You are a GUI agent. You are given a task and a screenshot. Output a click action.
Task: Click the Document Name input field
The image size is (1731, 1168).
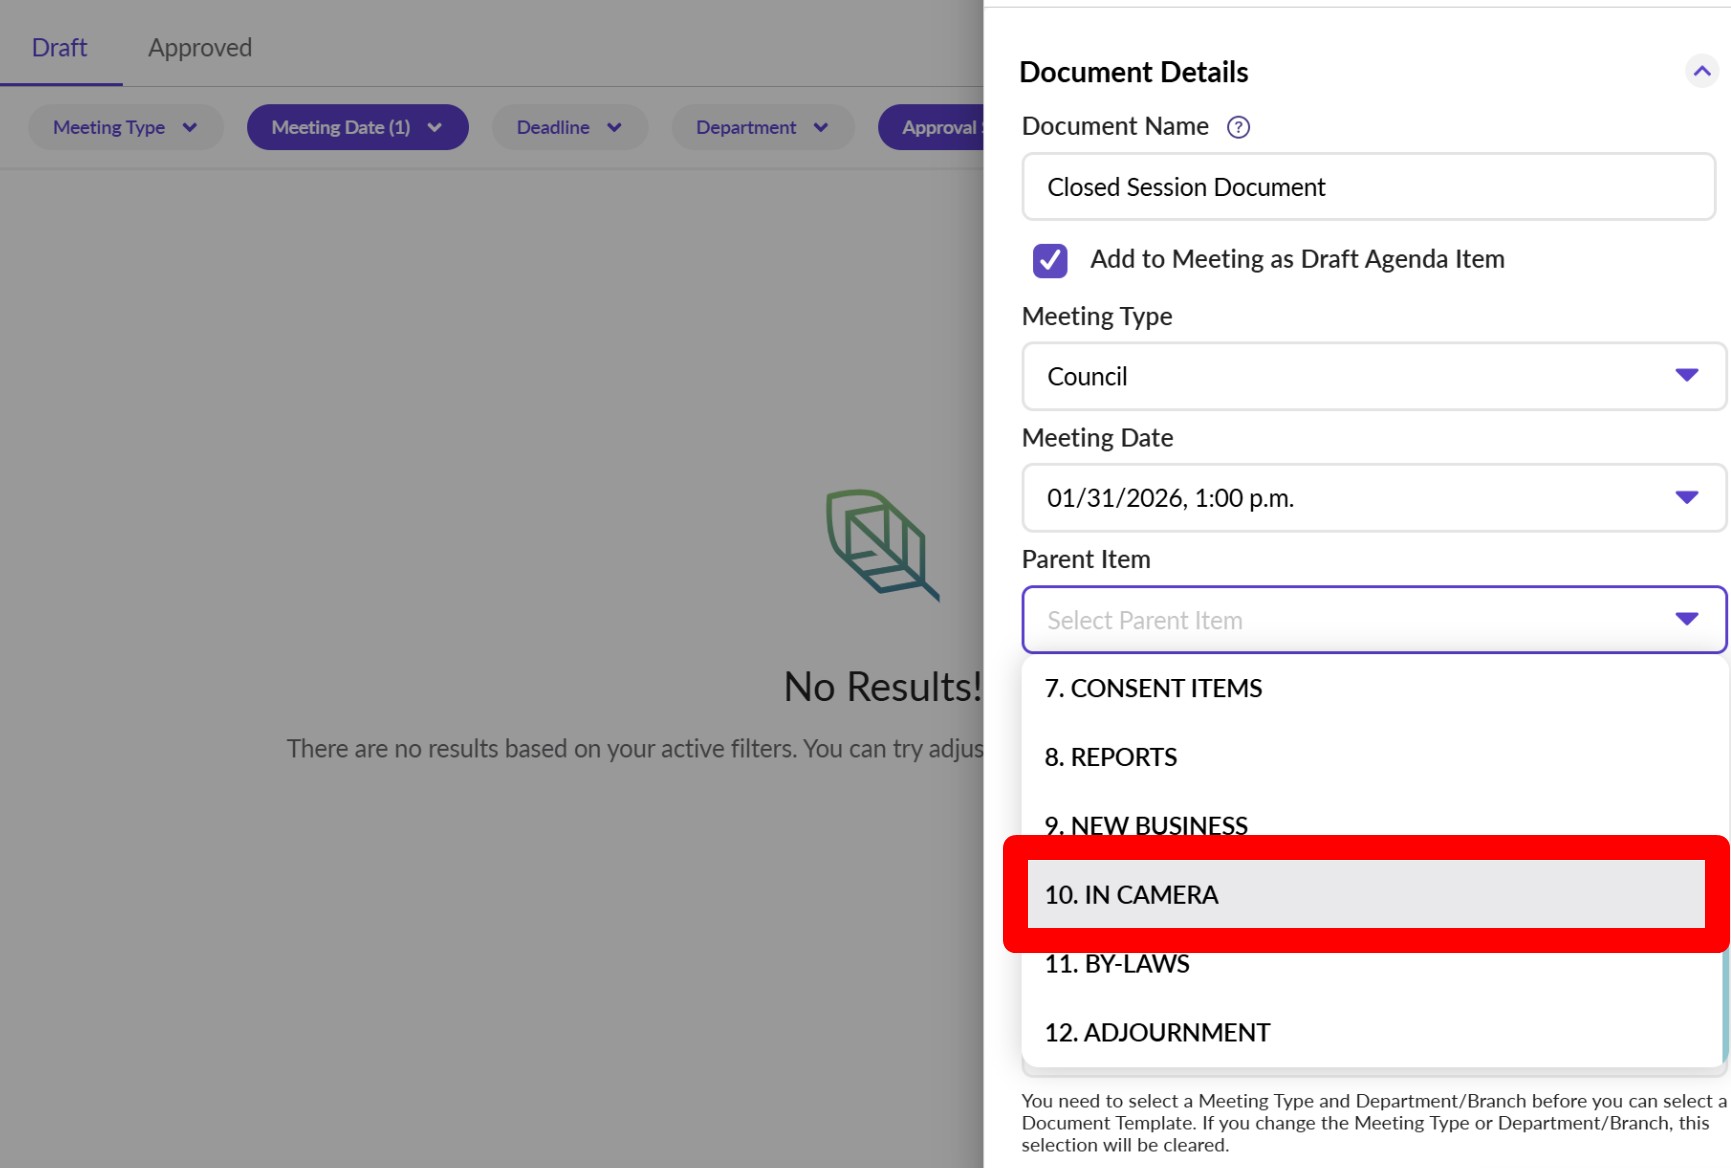(1368, 188)
